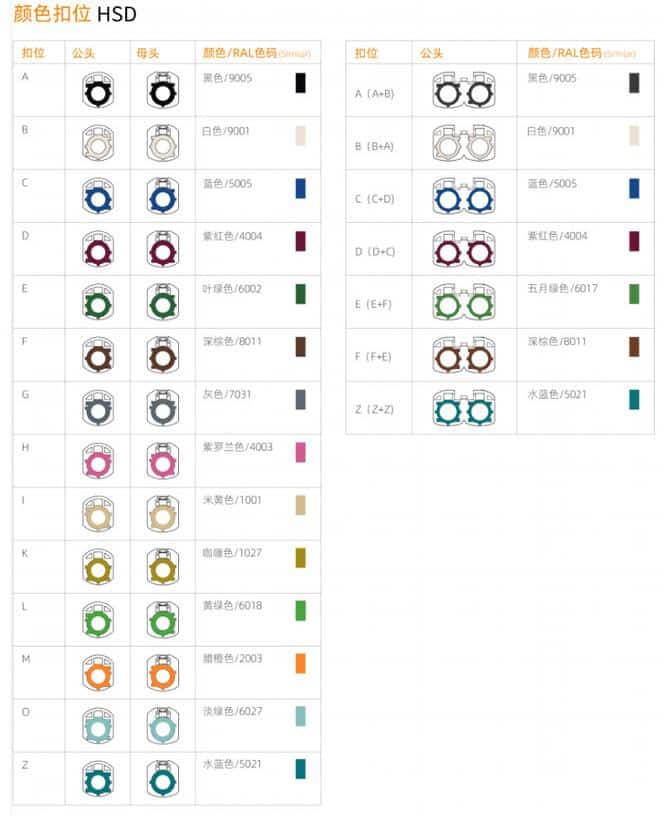Pick the pink swatch beside 紫罗兰色/4003

tap(300, 452)
